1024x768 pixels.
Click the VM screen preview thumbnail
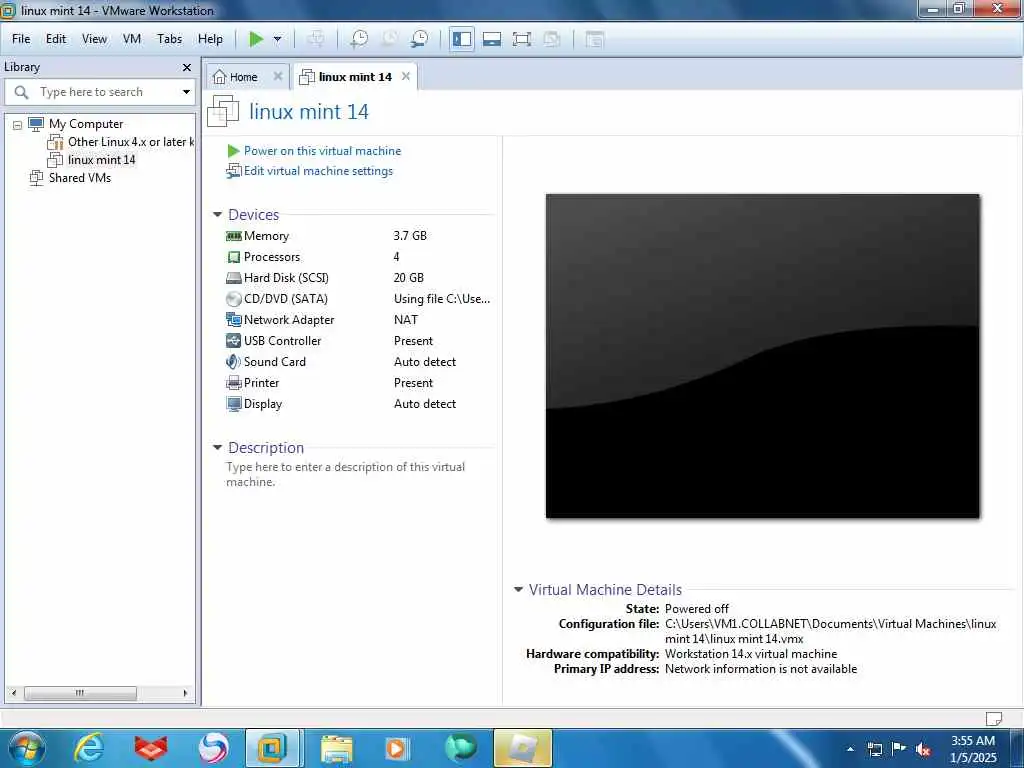point(762,356)
